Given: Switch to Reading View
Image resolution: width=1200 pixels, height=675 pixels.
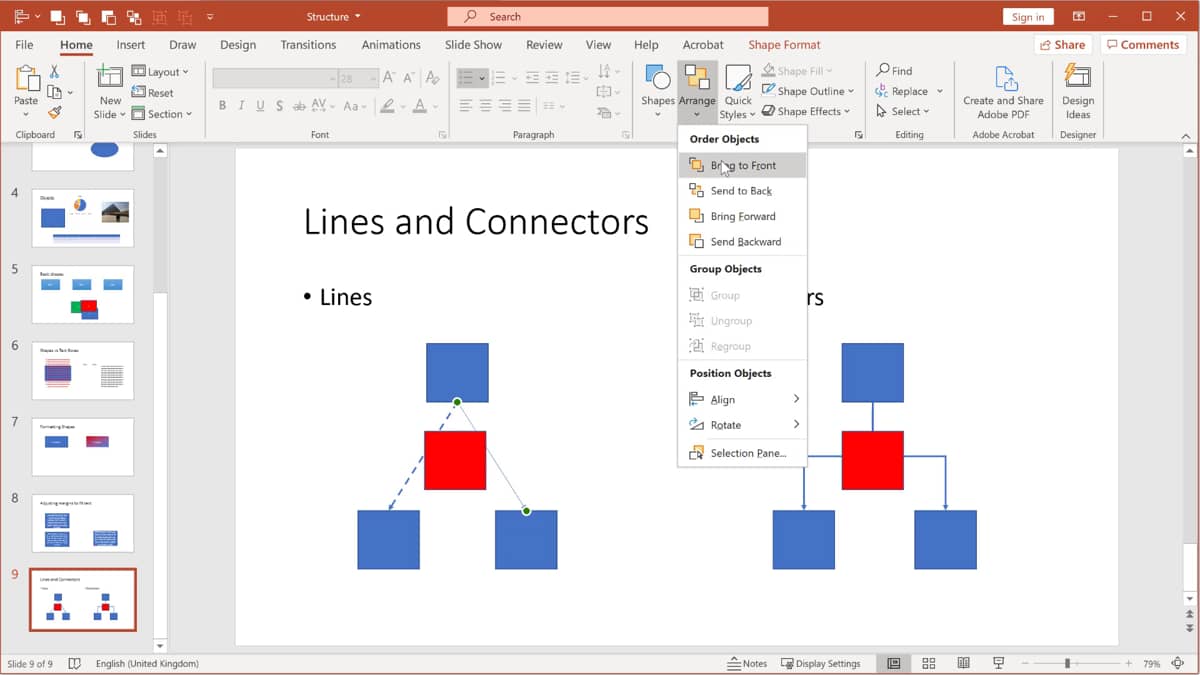Looking at the screenshot, I should click(963, 664).
